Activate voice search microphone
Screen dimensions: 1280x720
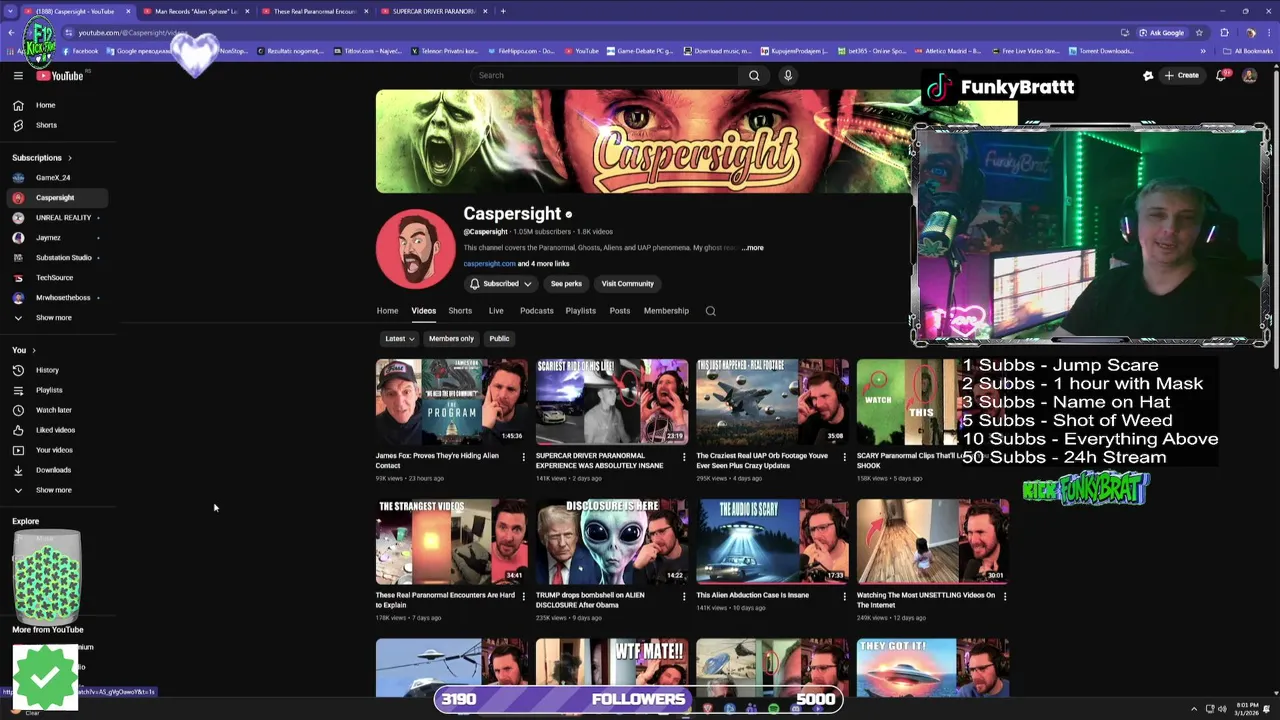[788, 75]
